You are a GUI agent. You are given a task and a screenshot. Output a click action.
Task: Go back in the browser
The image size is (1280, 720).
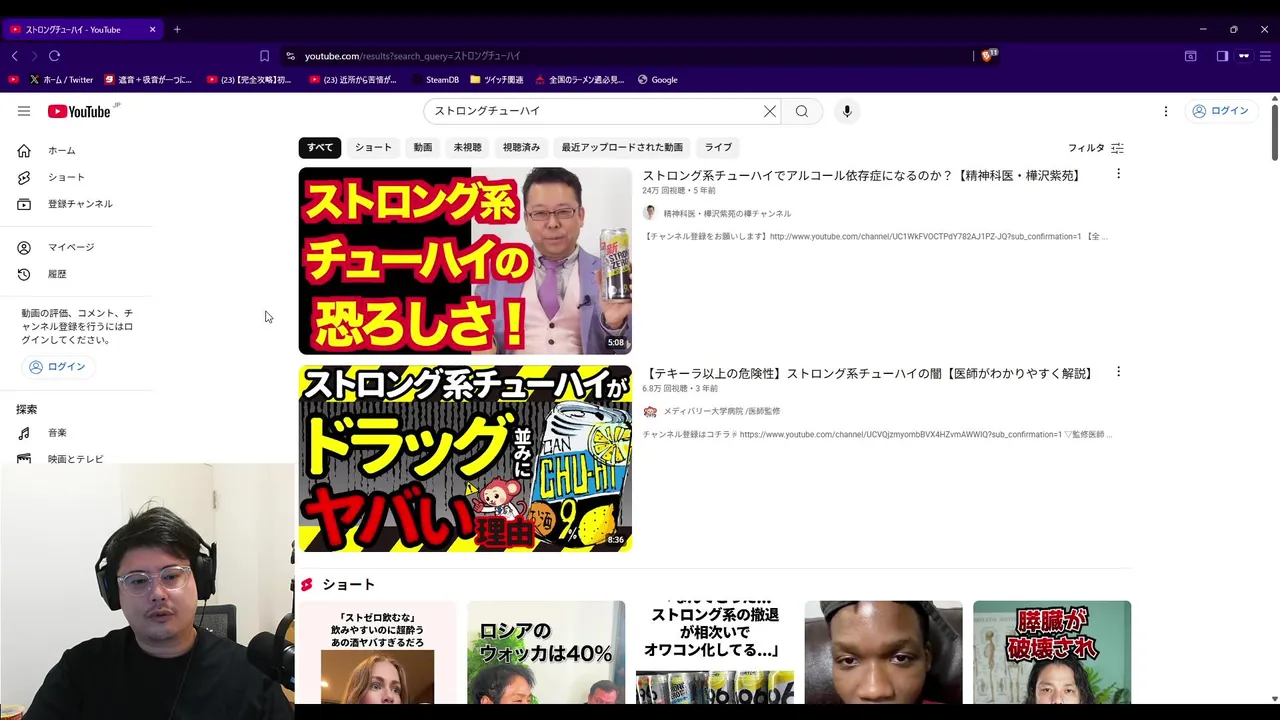pos(14,56)
